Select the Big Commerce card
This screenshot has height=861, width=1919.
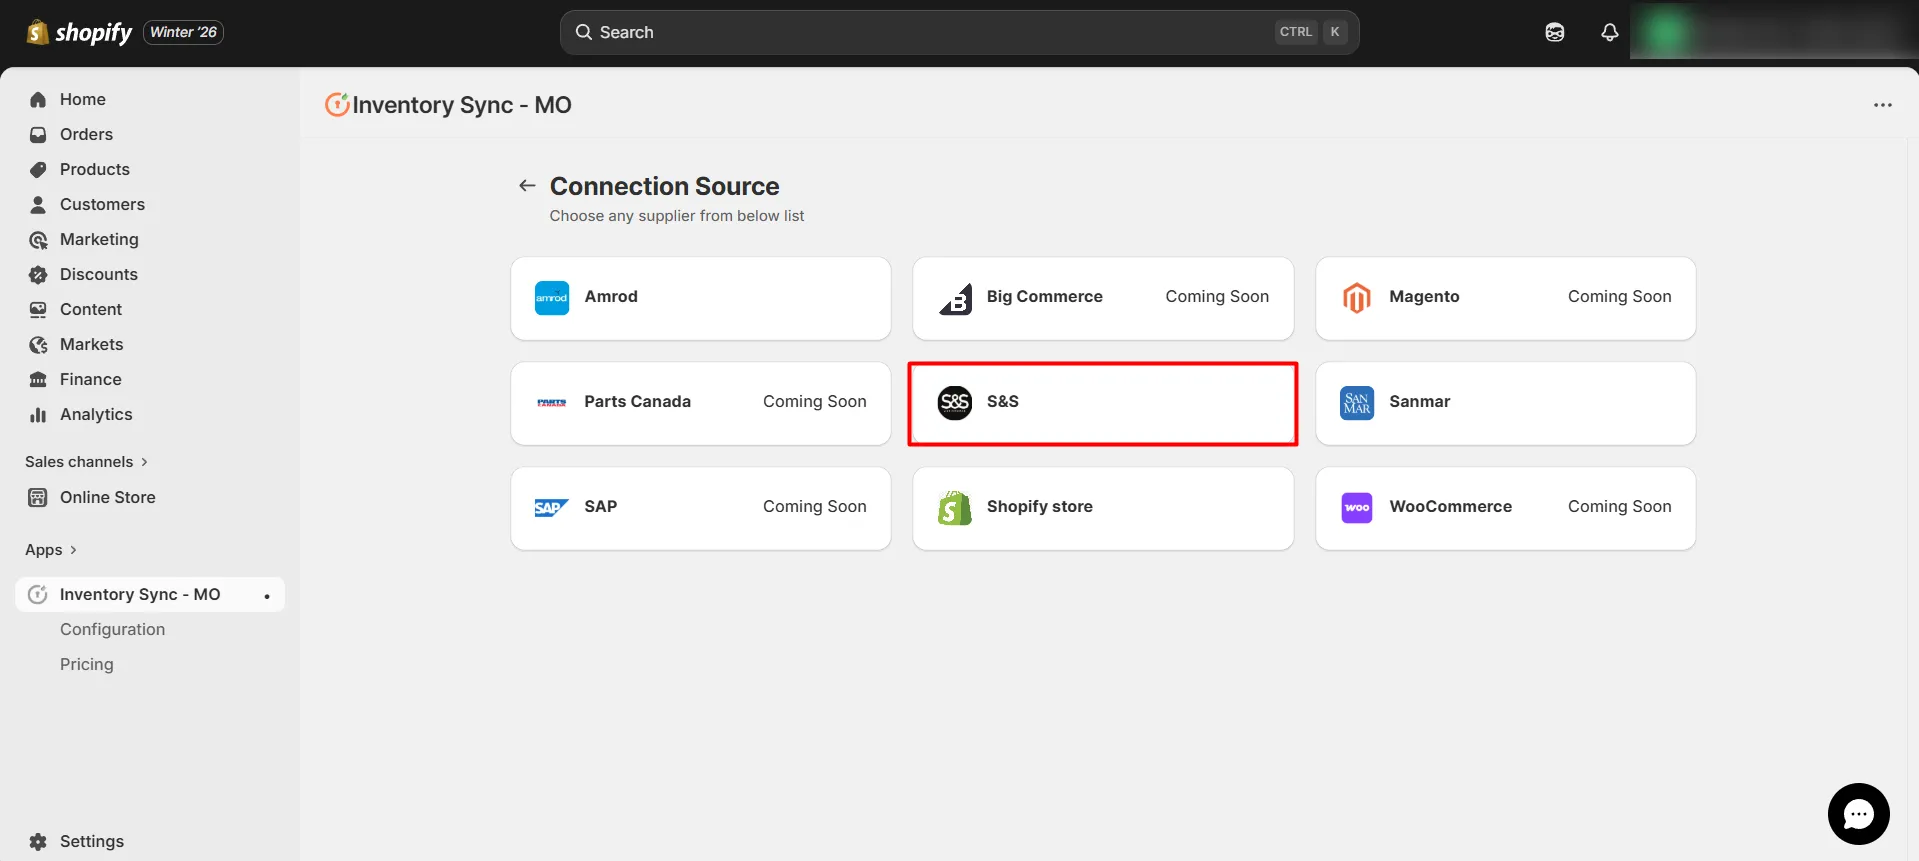[1103, 298]
